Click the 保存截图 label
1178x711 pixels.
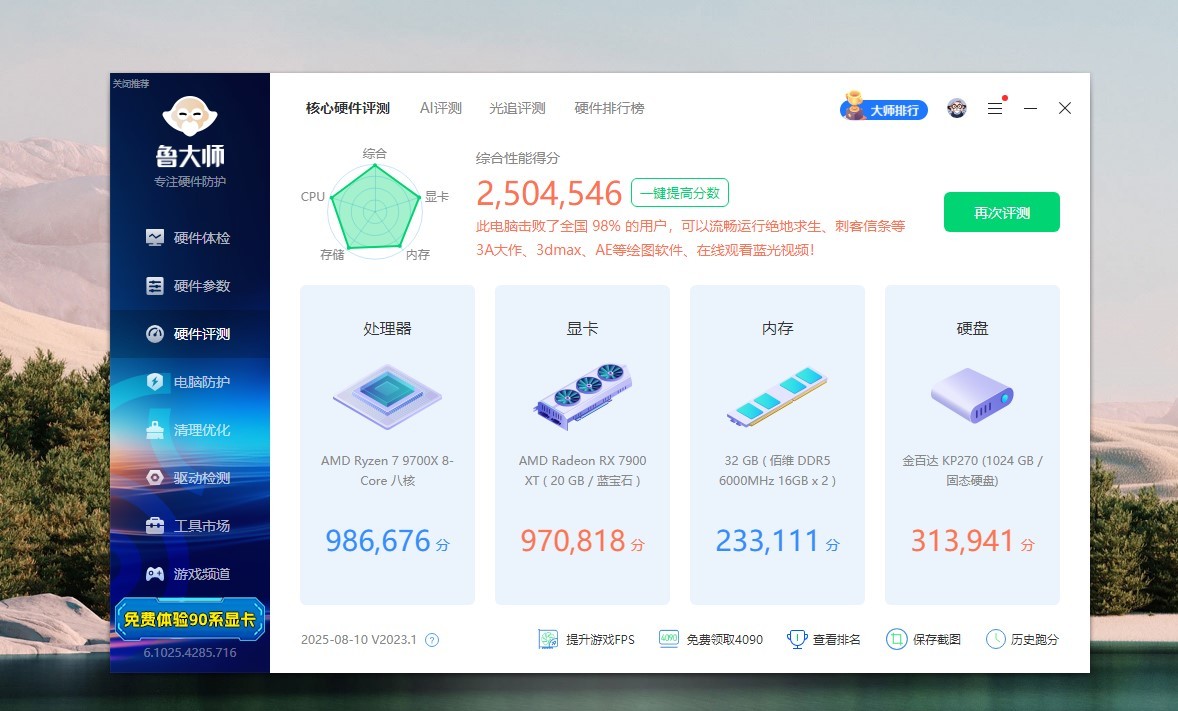(x=937, y=640)
